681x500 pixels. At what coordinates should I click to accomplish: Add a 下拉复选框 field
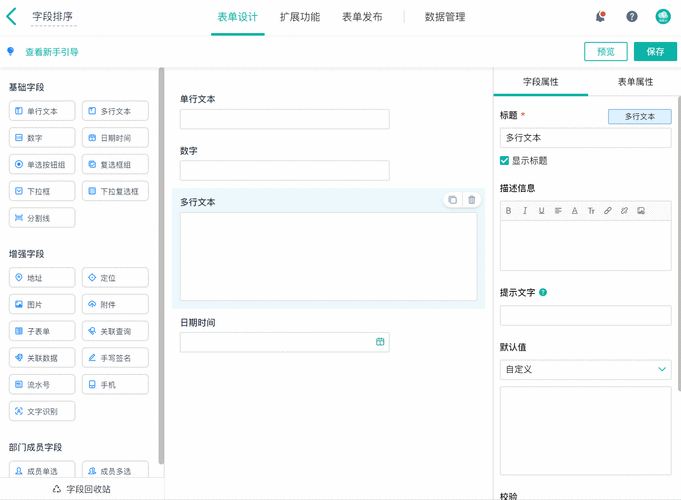click(115, 190)
